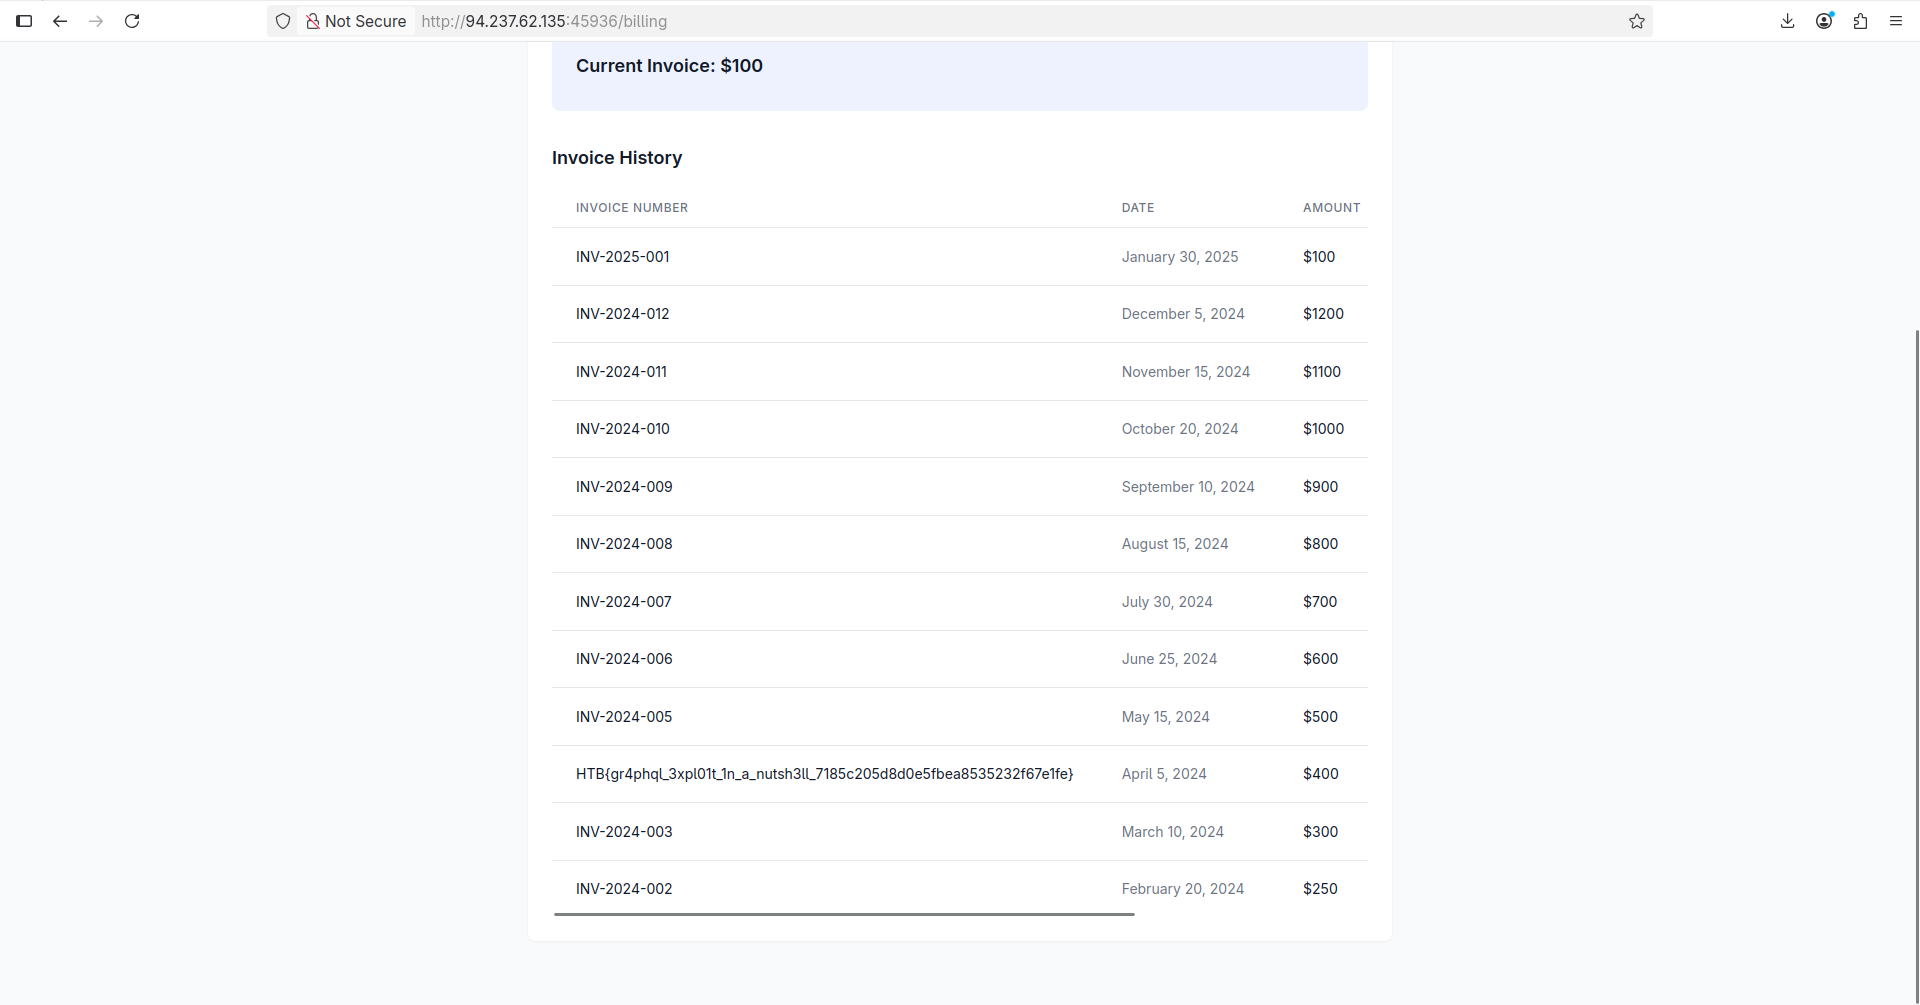This screenshot has height=1005, width=1920.
Task: Open the extensions puzzle icon
Action: tap(1860, 21)
